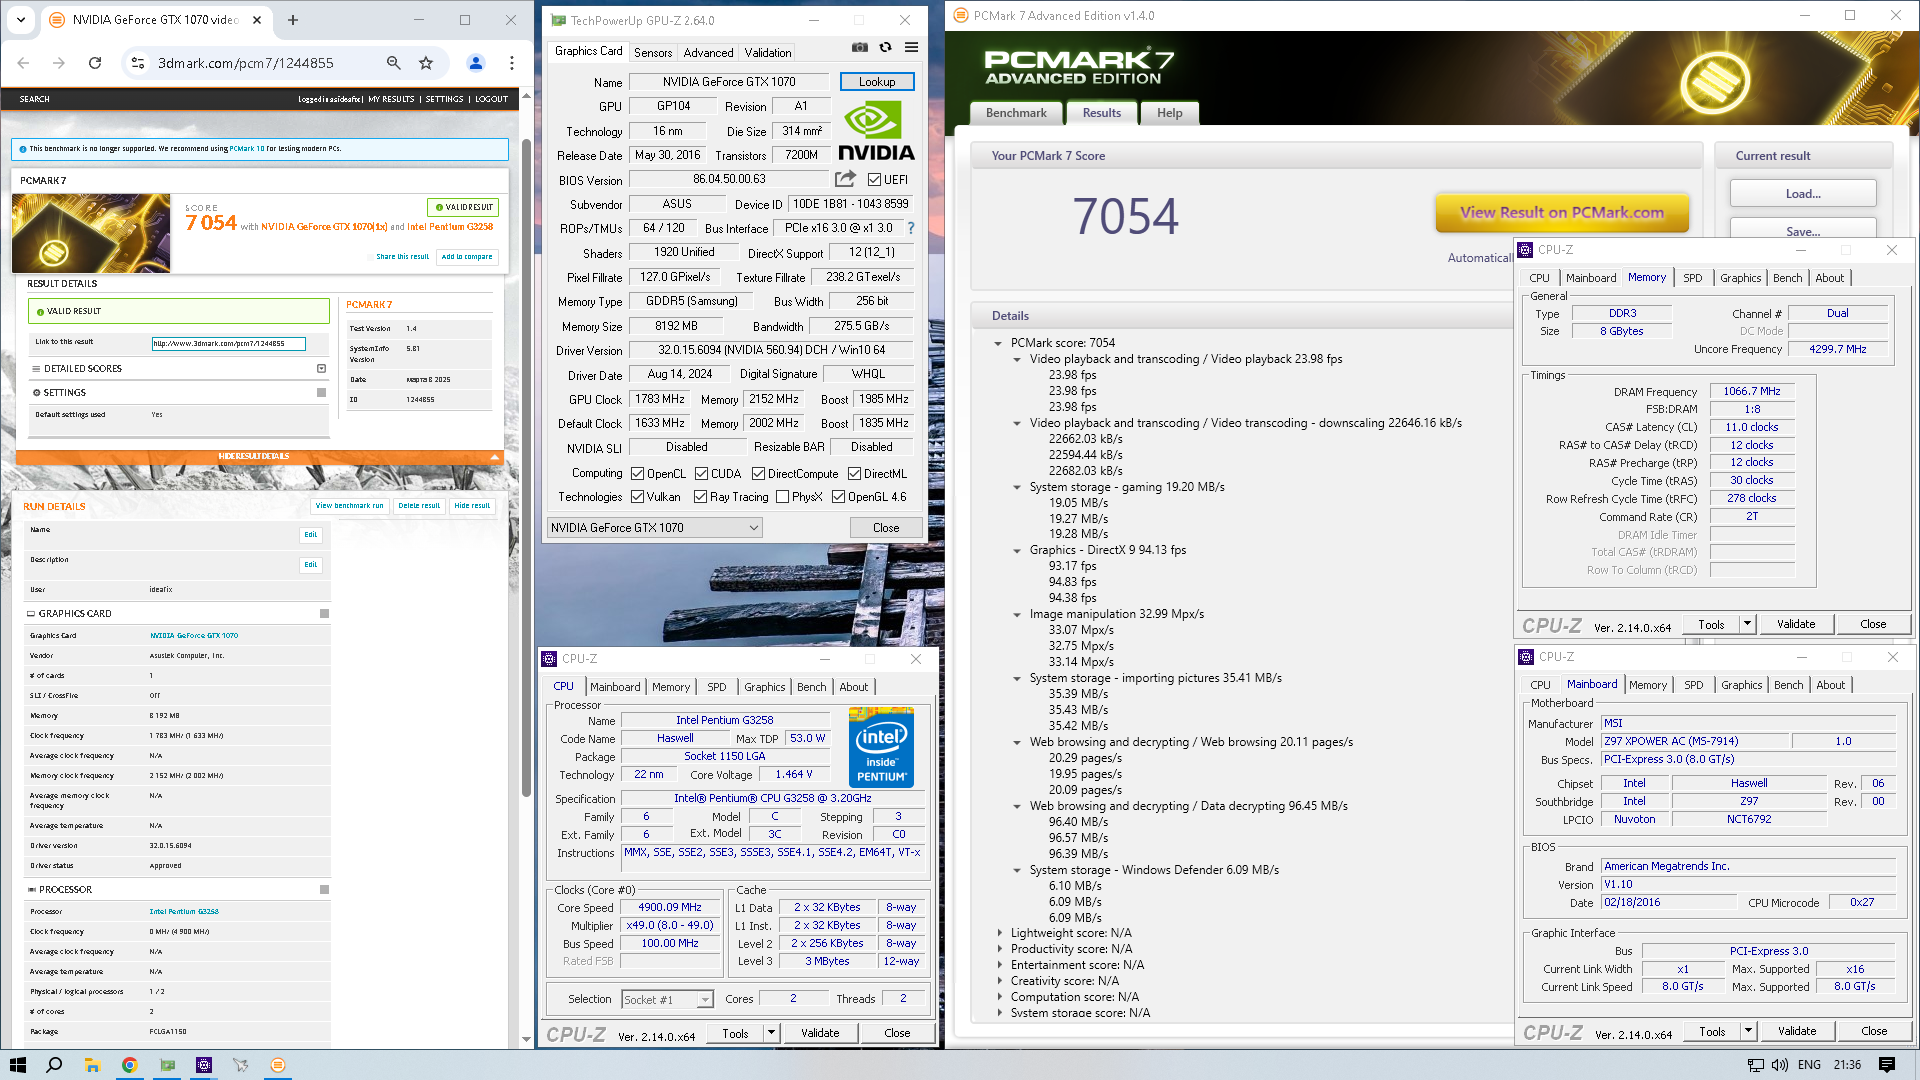Open Chrome profile avatar
The image size is (1920, 1080).
pyautogui.click(x=476, y=63)
